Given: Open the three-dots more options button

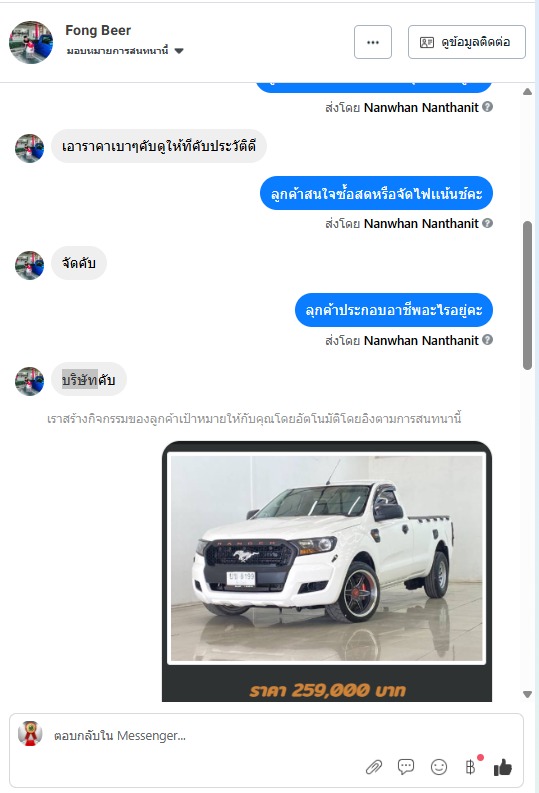Looking at the screenshot, I should pyautogui.click(x=373, y=42).
